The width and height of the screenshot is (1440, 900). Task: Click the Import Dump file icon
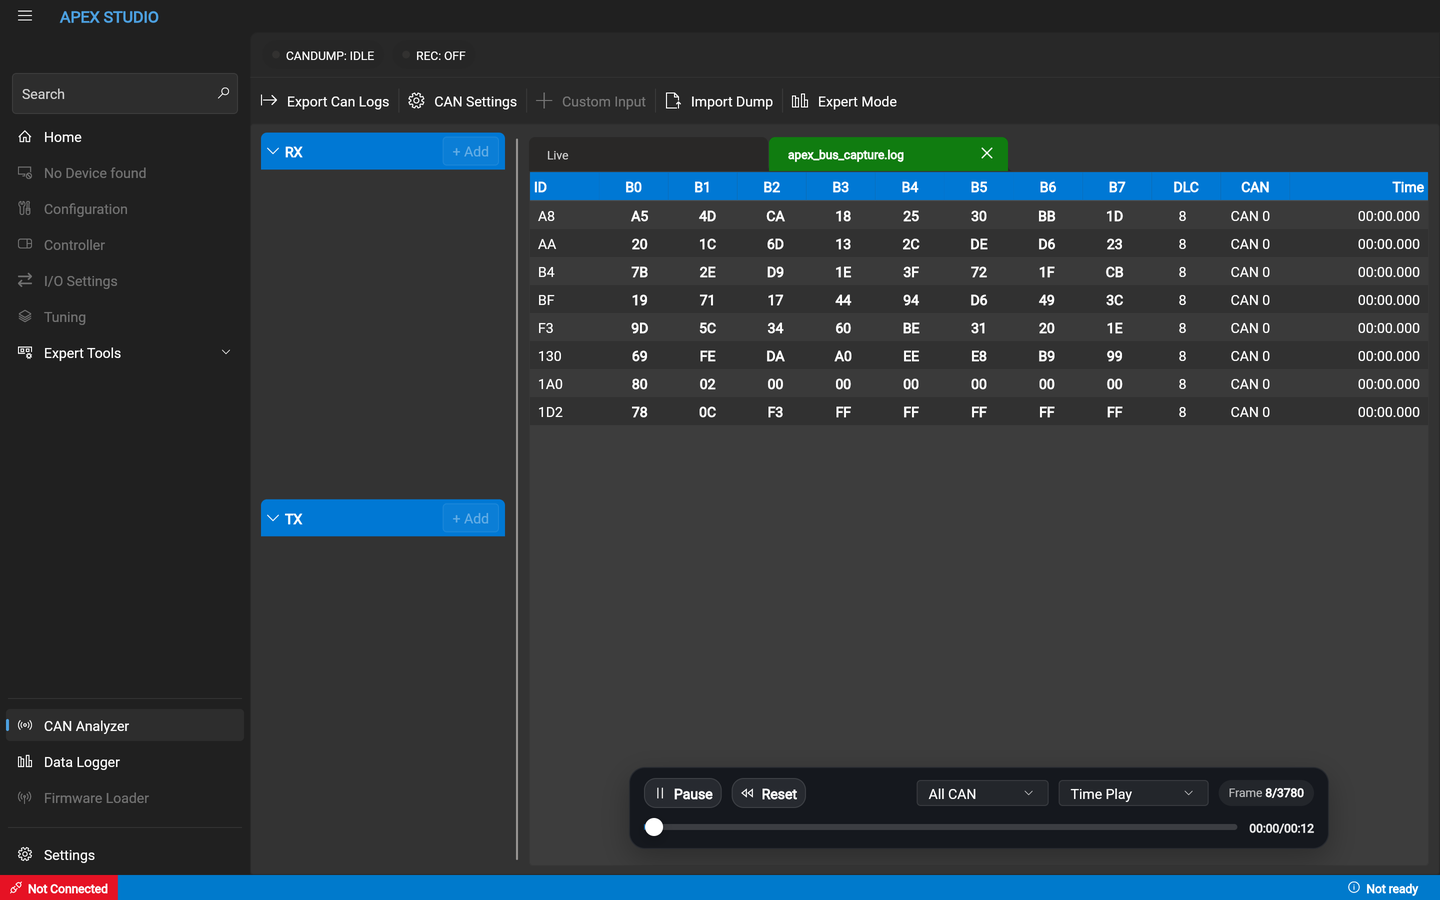click(673, 100)
